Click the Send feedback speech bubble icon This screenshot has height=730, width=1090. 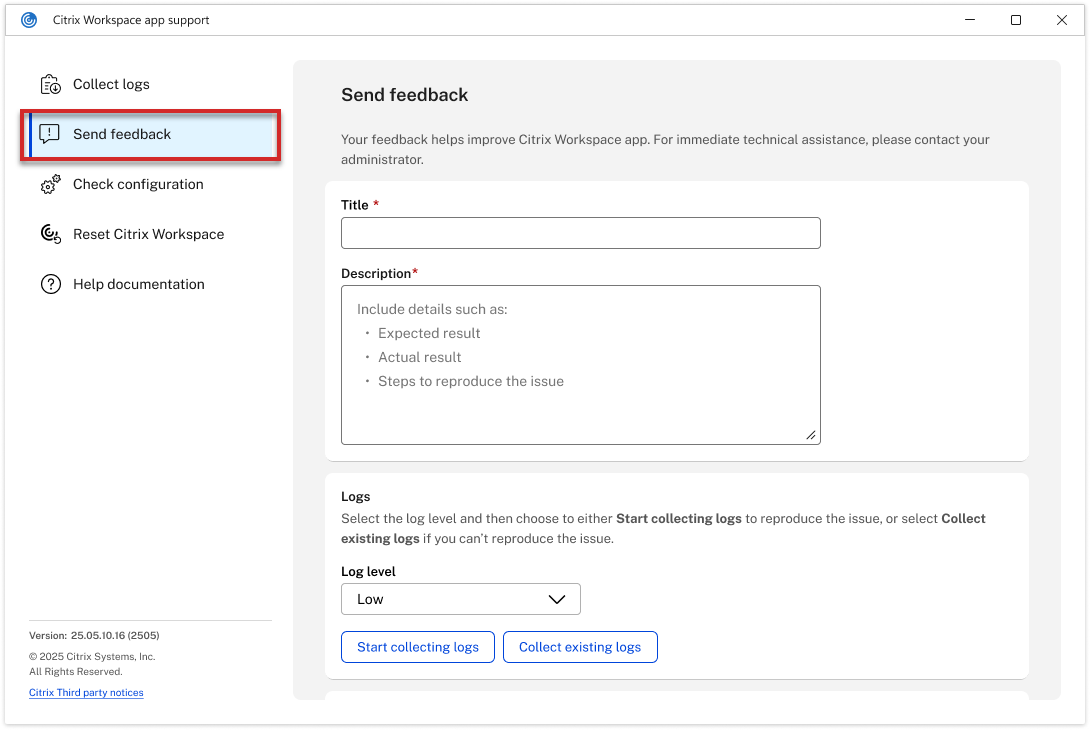[49, 134]
